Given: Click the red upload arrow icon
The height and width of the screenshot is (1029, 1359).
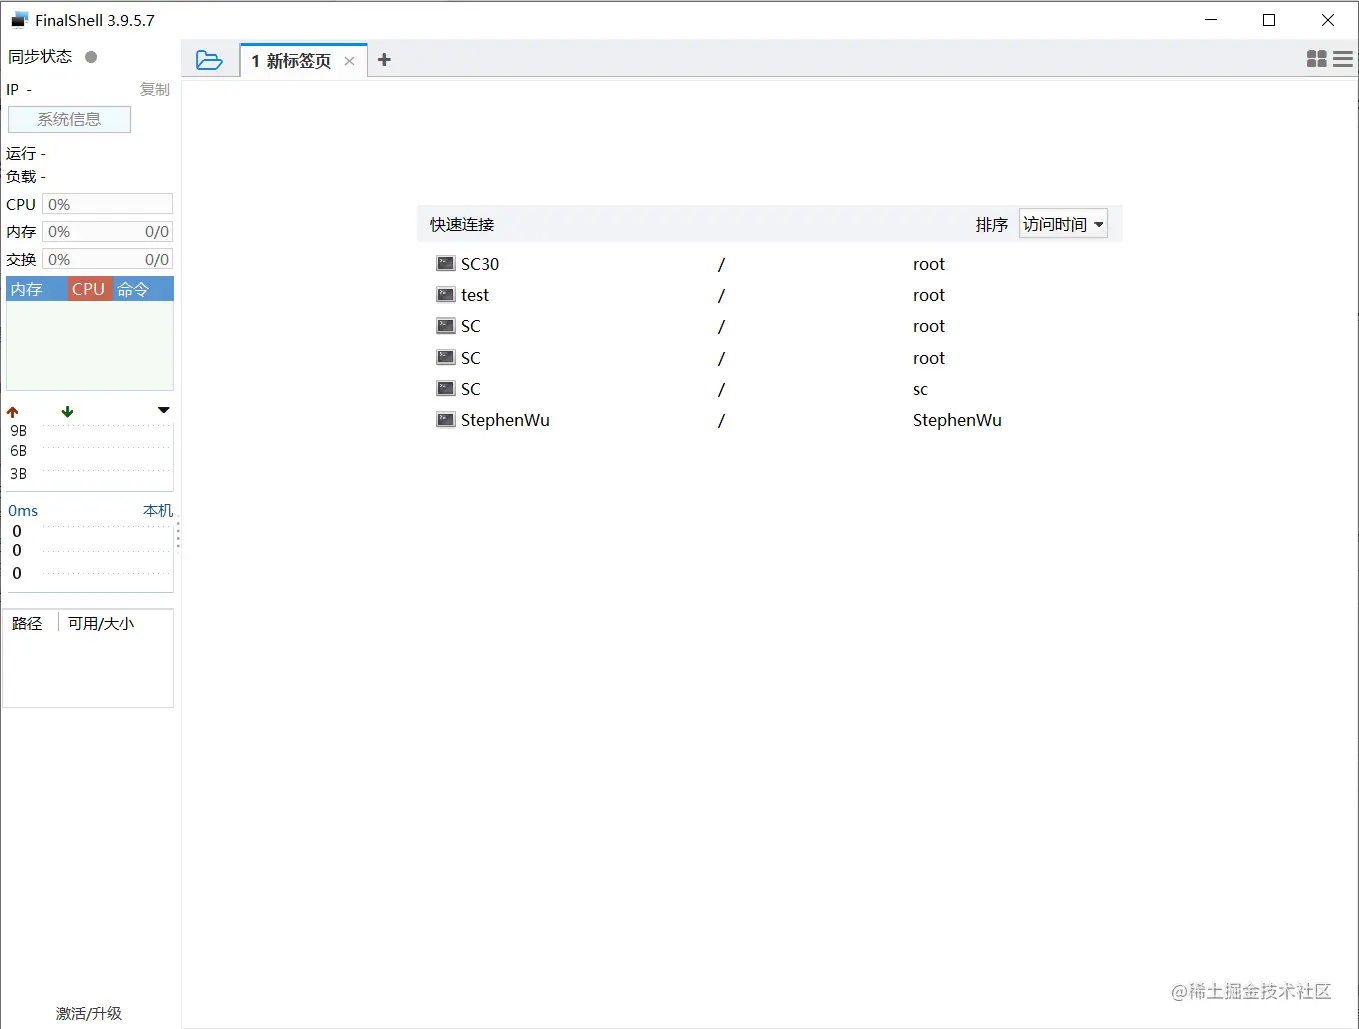Looking at the screenshot, I should point(13,411).
